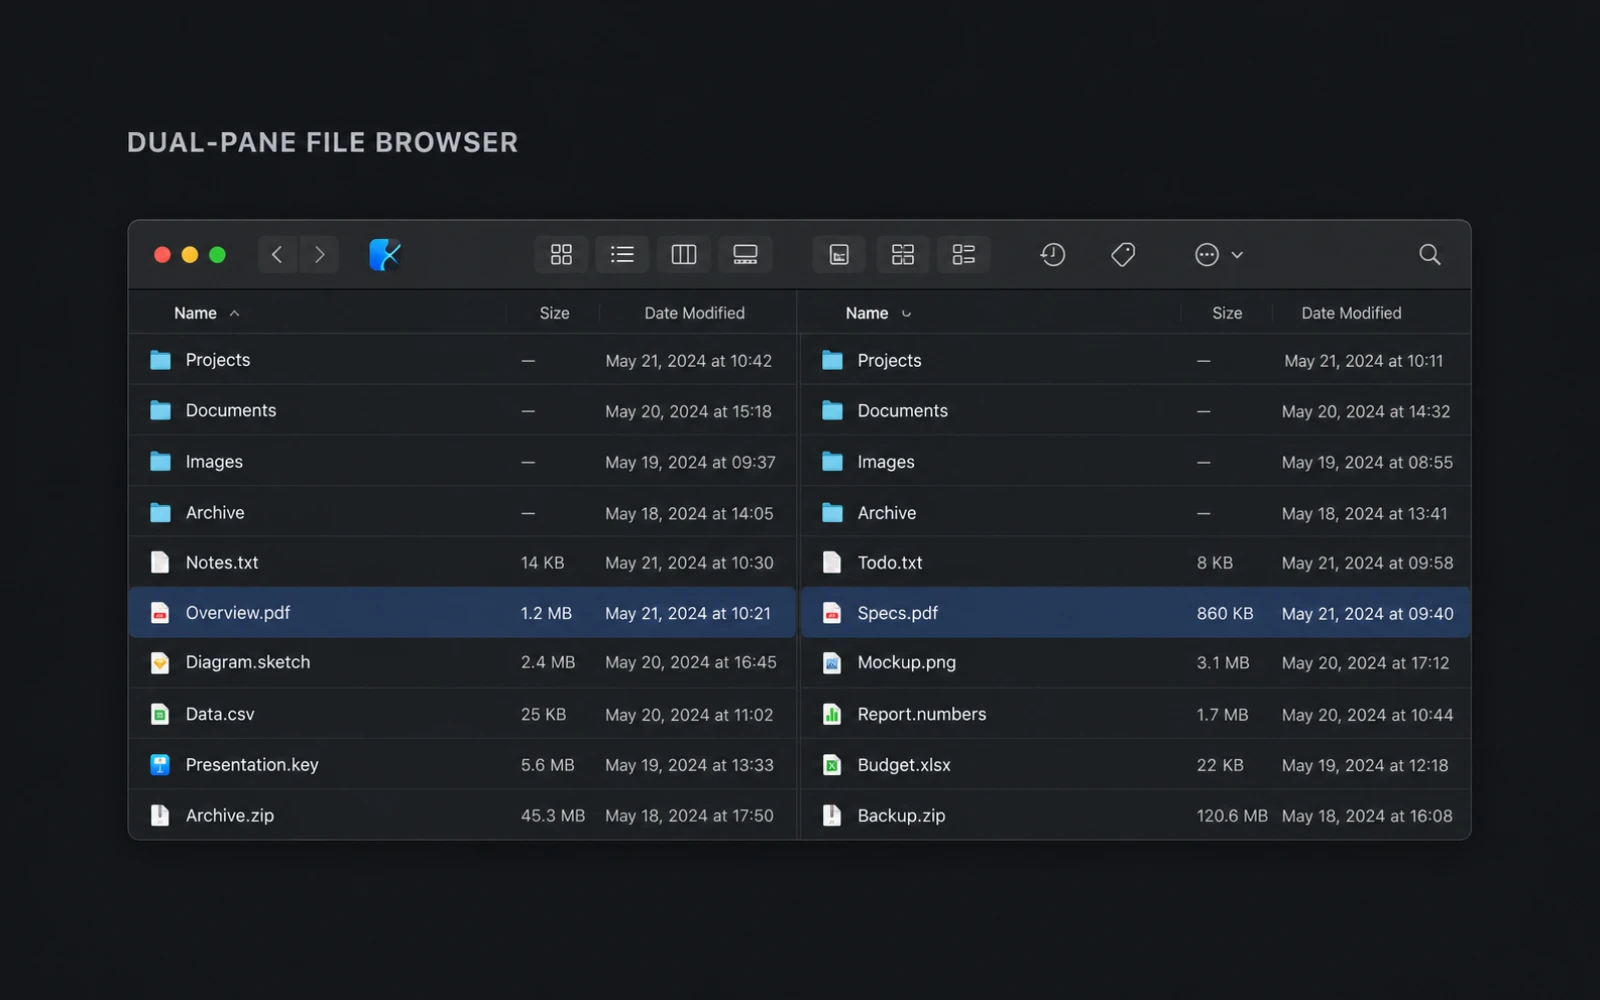Select Presentation.key file

click(462, 765)
